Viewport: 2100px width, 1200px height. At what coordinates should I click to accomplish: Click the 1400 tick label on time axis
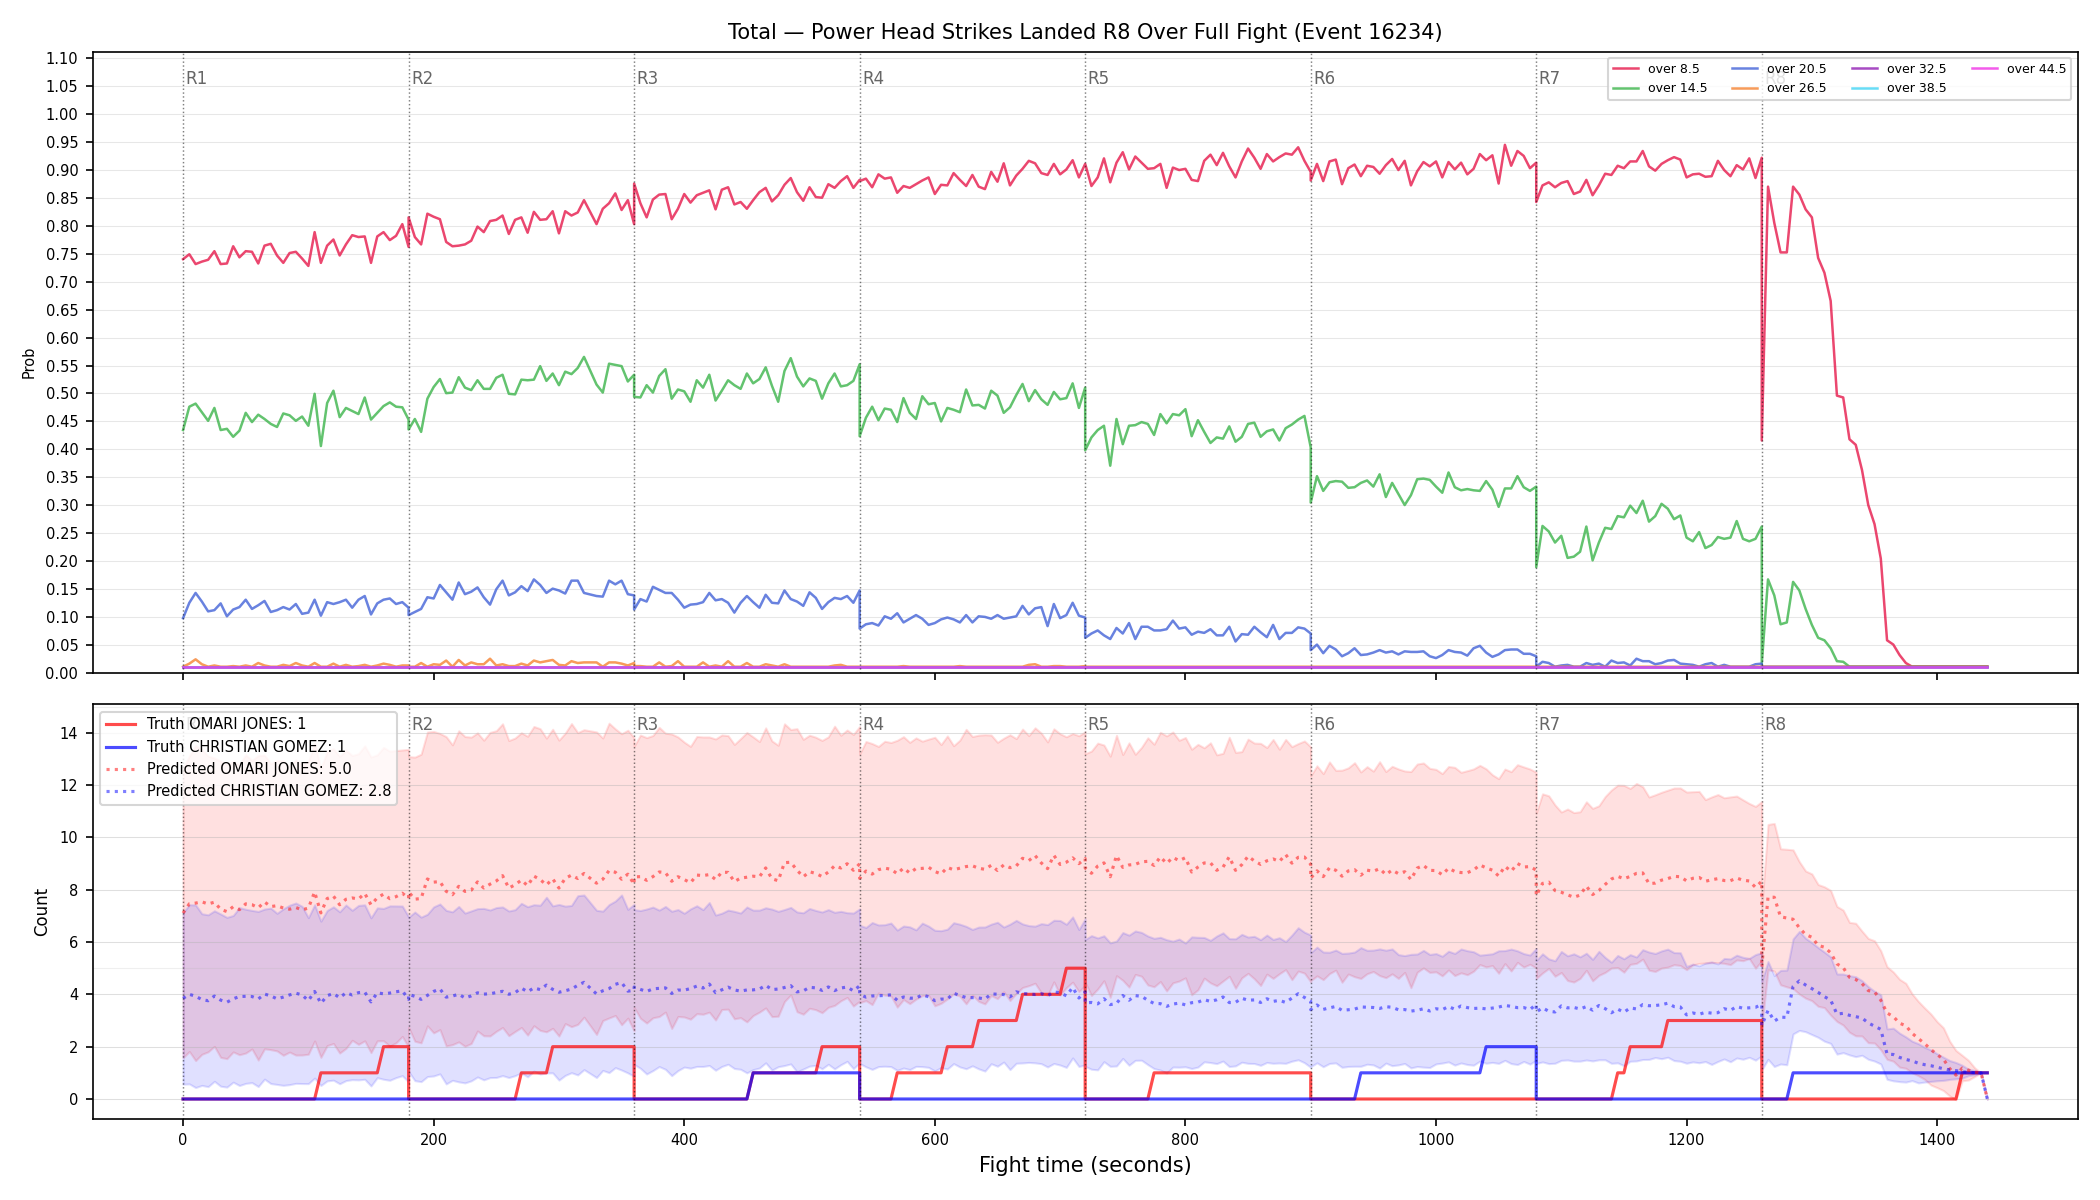1937,1138
